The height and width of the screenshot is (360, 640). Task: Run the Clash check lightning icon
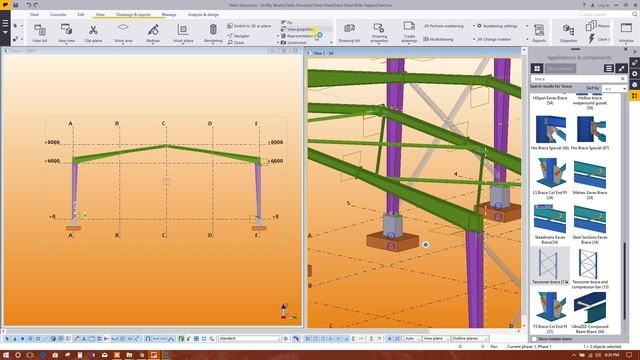tap(591, 39)
